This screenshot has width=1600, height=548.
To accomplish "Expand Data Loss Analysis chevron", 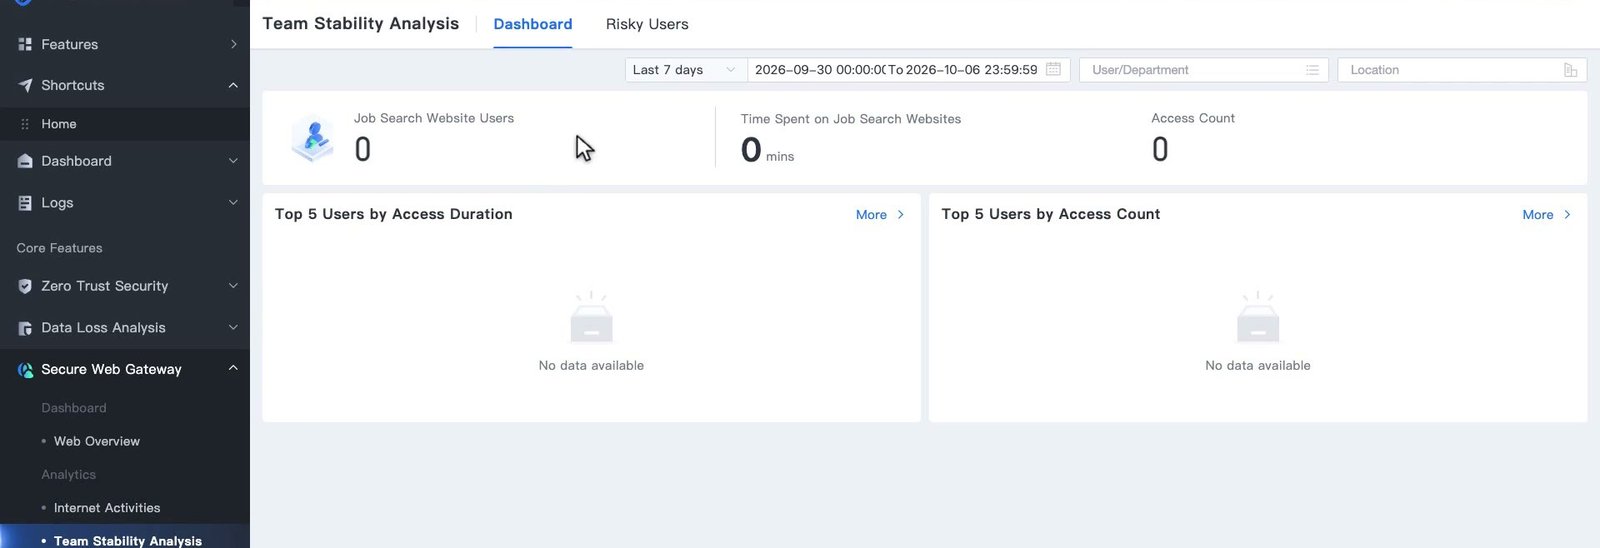I will 233,328.
